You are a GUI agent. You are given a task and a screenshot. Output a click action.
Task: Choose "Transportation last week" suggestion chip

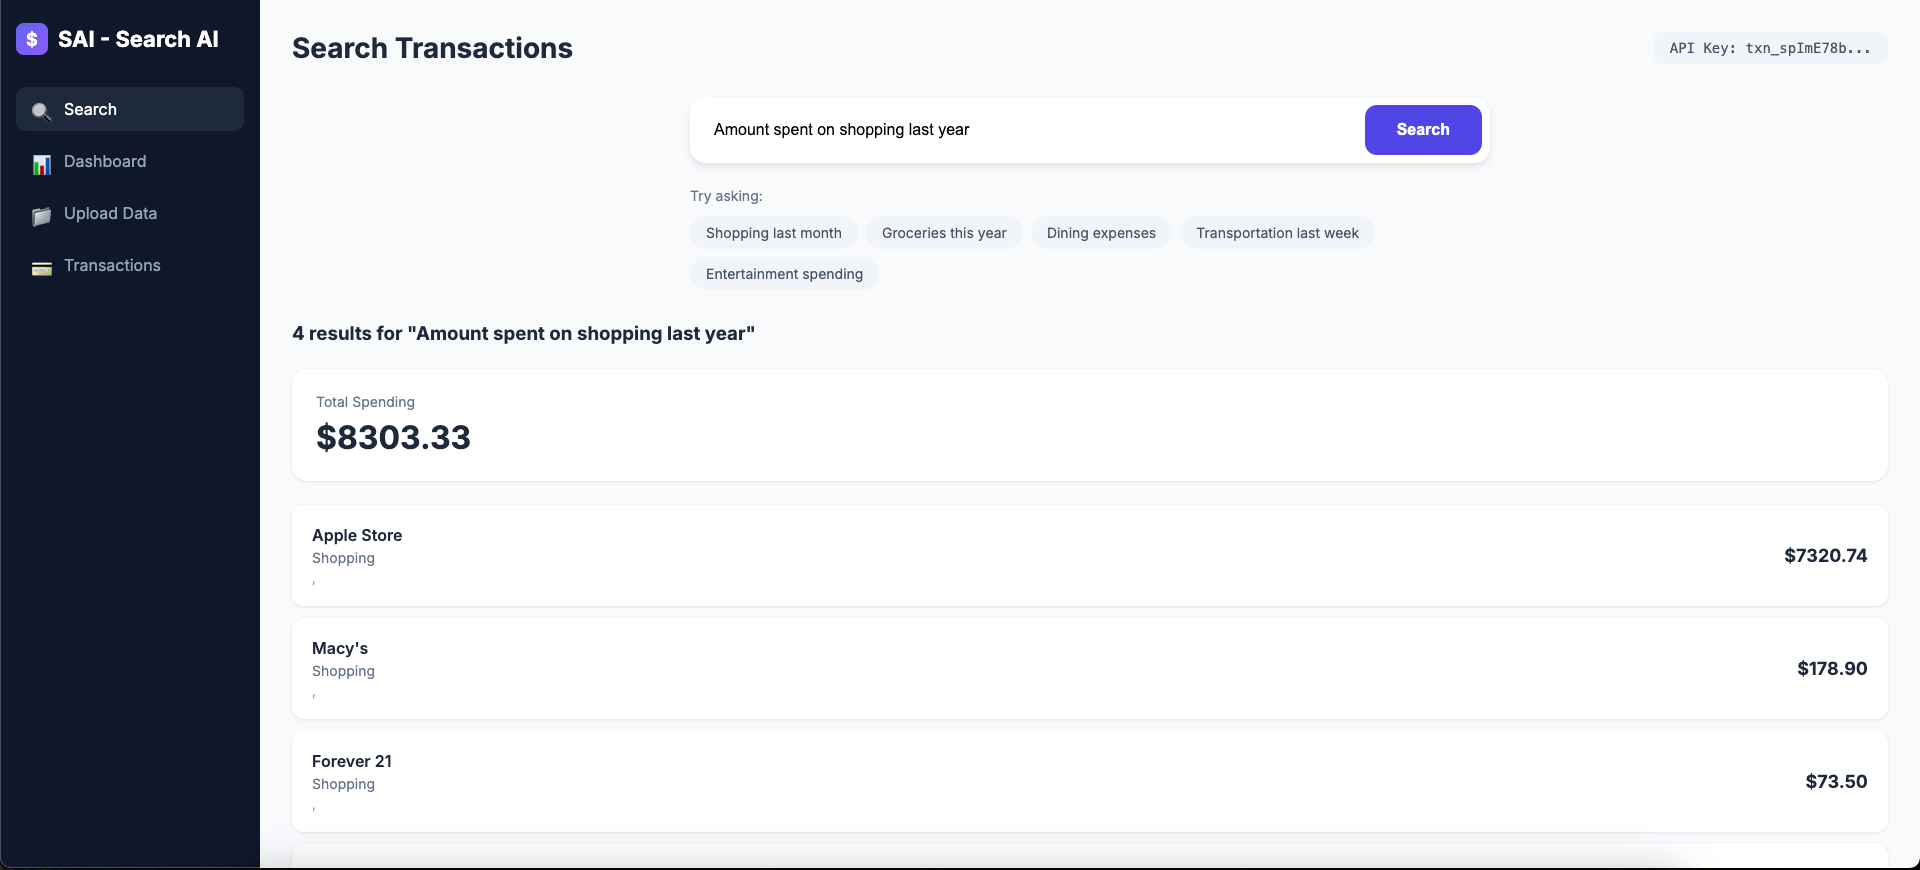click(1277, 233)
